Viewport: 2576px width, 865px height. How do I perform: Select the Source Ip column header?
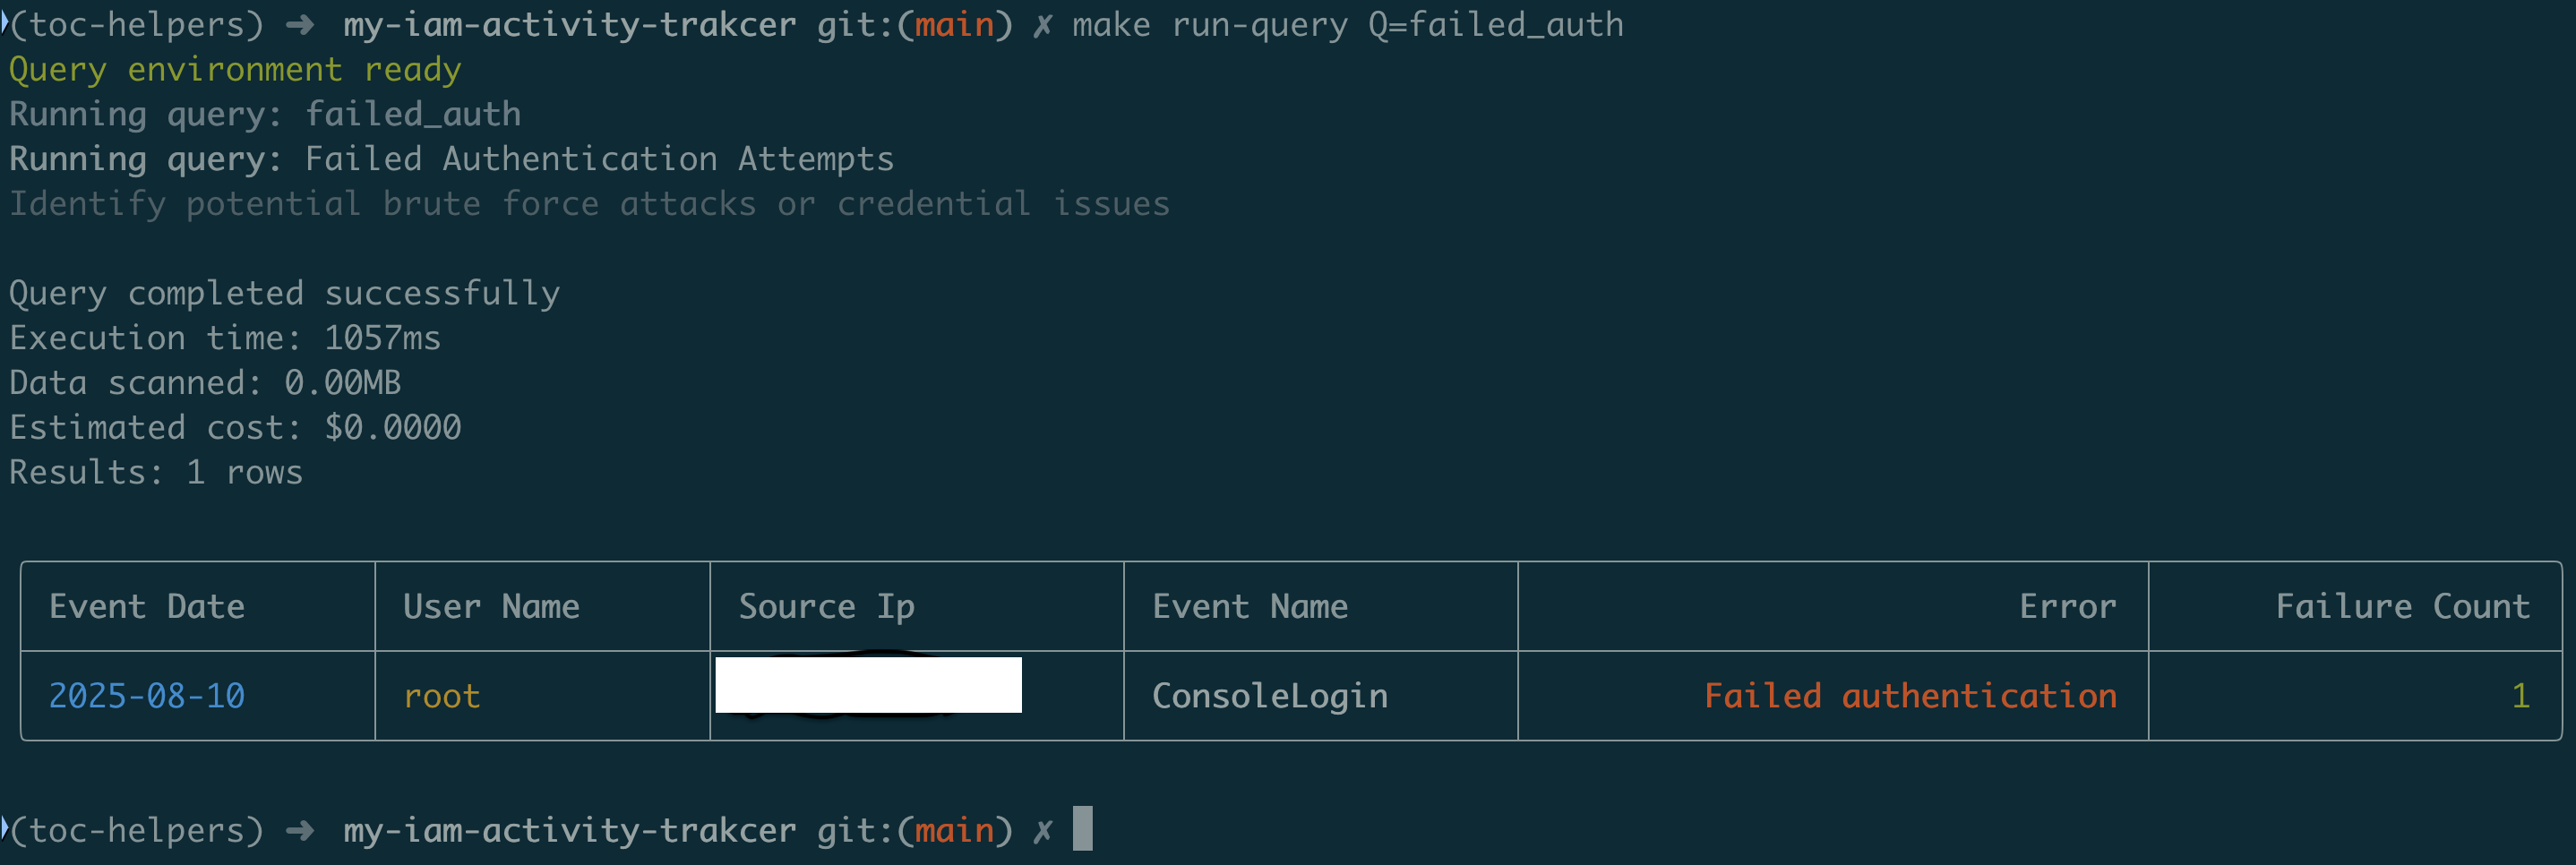[826, 606]
